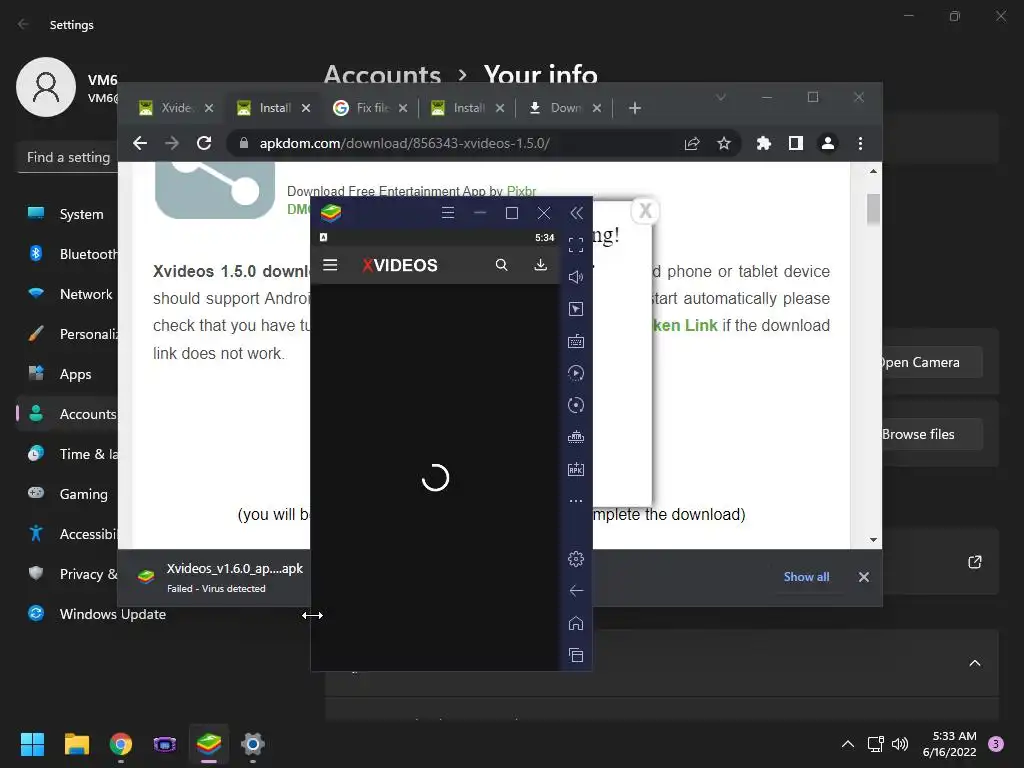The width and height of the screenshot is (1024, 768).
Task: Open the Chrome three-dot menu
Action: pos(860,143)
